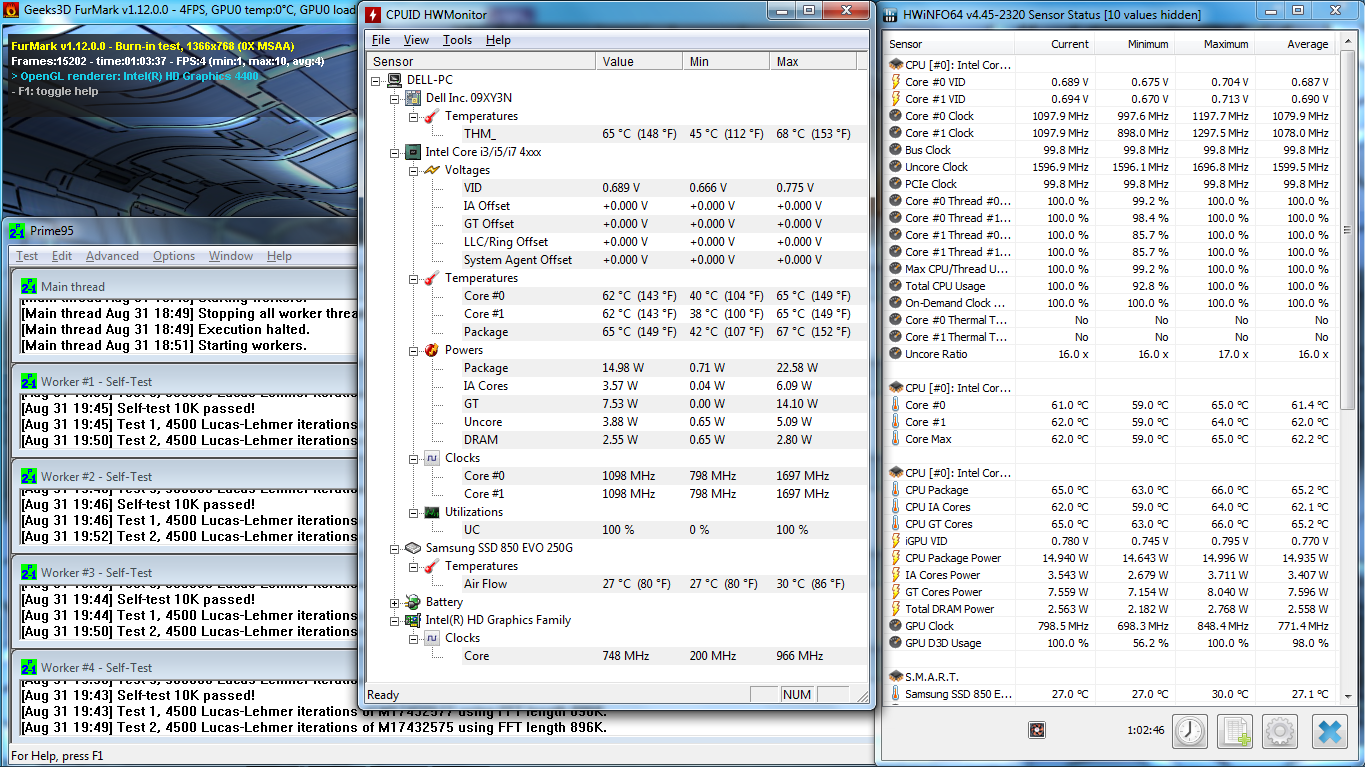Click the Intel HD Graphics Family icon
This screenshot has height=767, width=1365.
point(412,620)
